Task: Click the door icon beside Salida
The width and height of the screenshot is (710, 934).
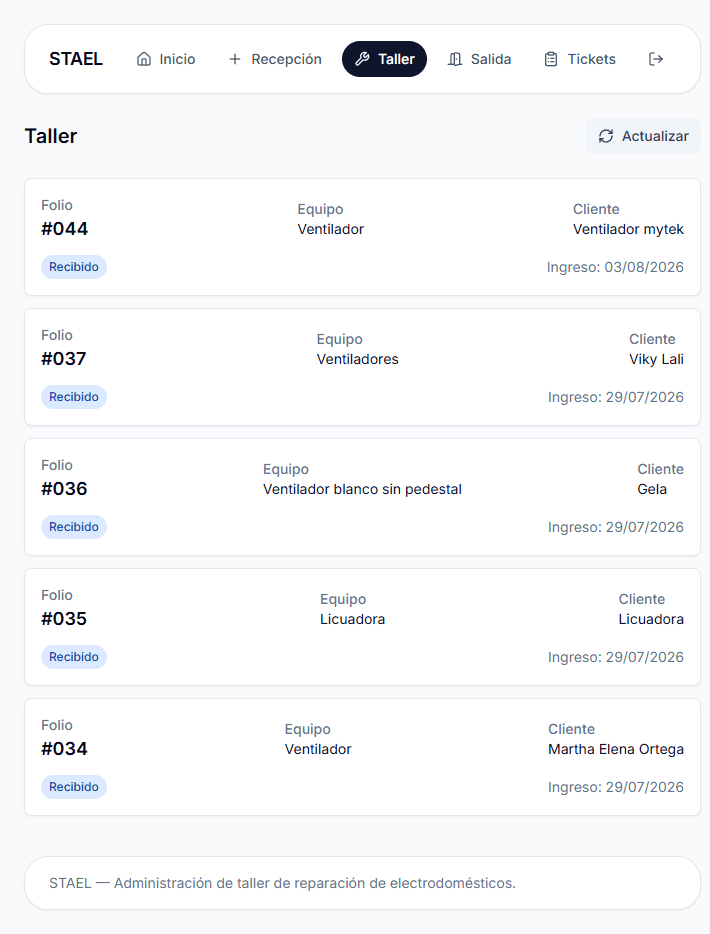Action: pyautogui.click(x=455, y=59)
